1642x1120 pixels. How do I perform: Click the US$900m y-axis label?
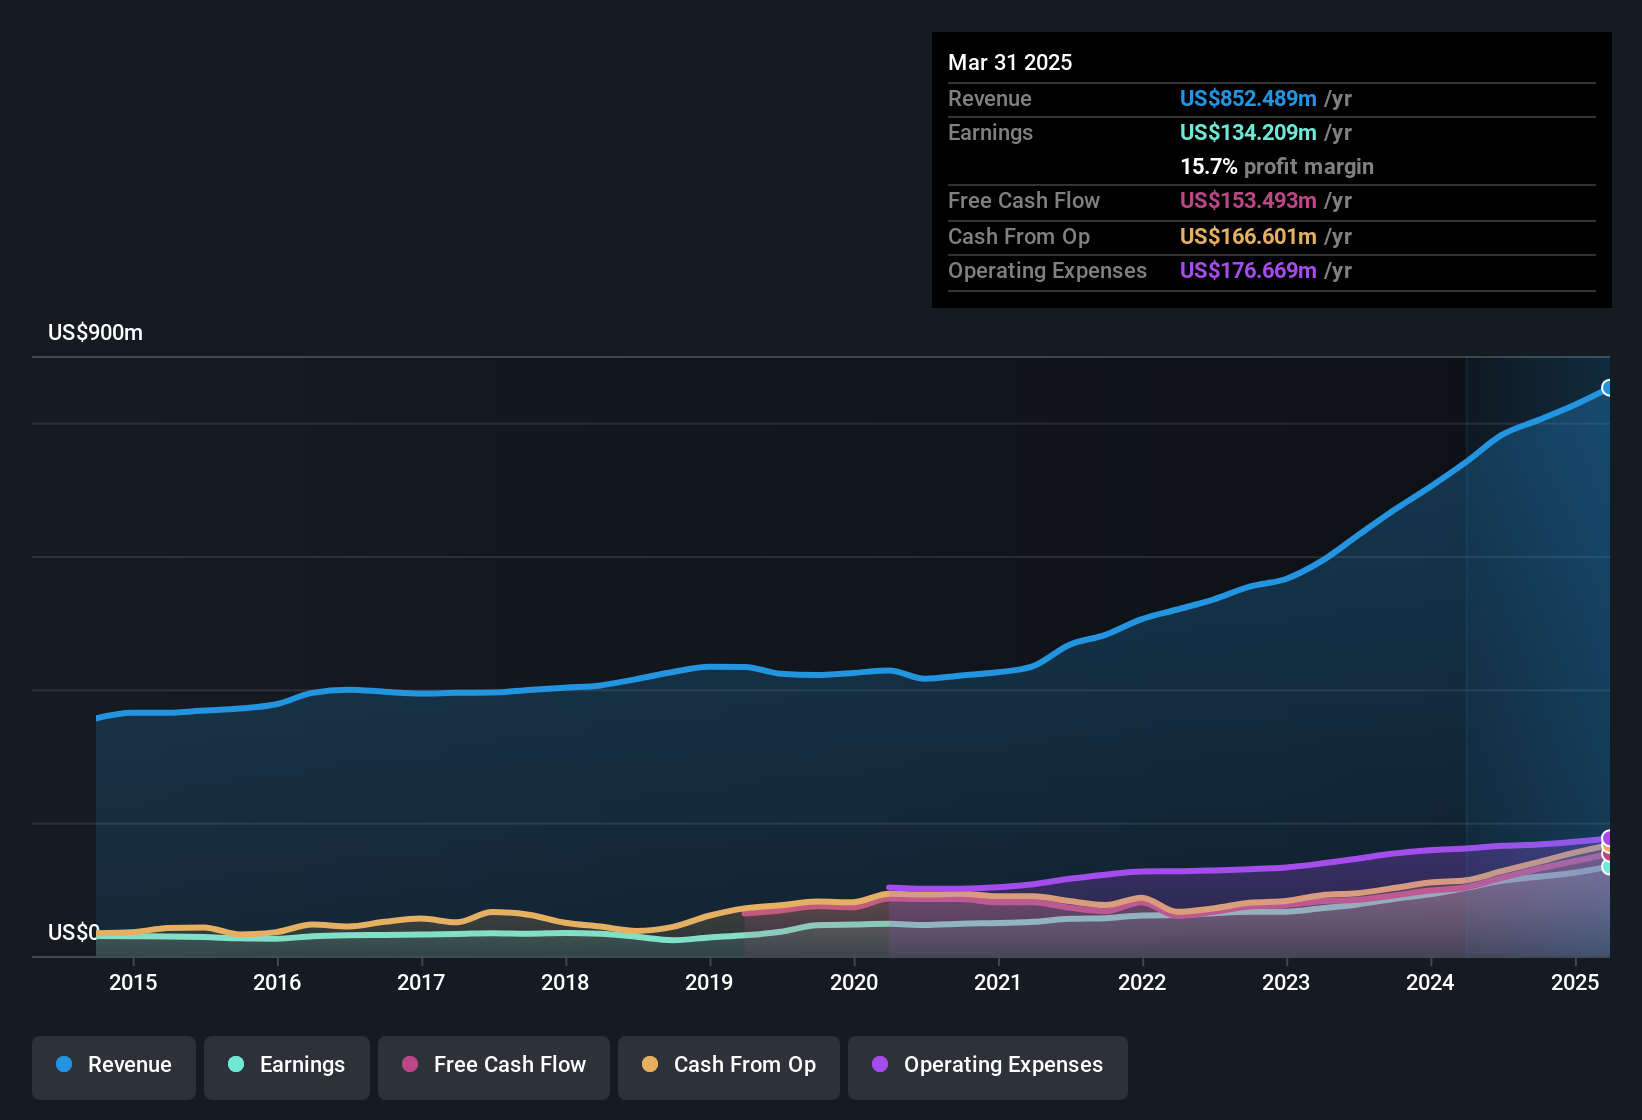(x=96, y=333)
